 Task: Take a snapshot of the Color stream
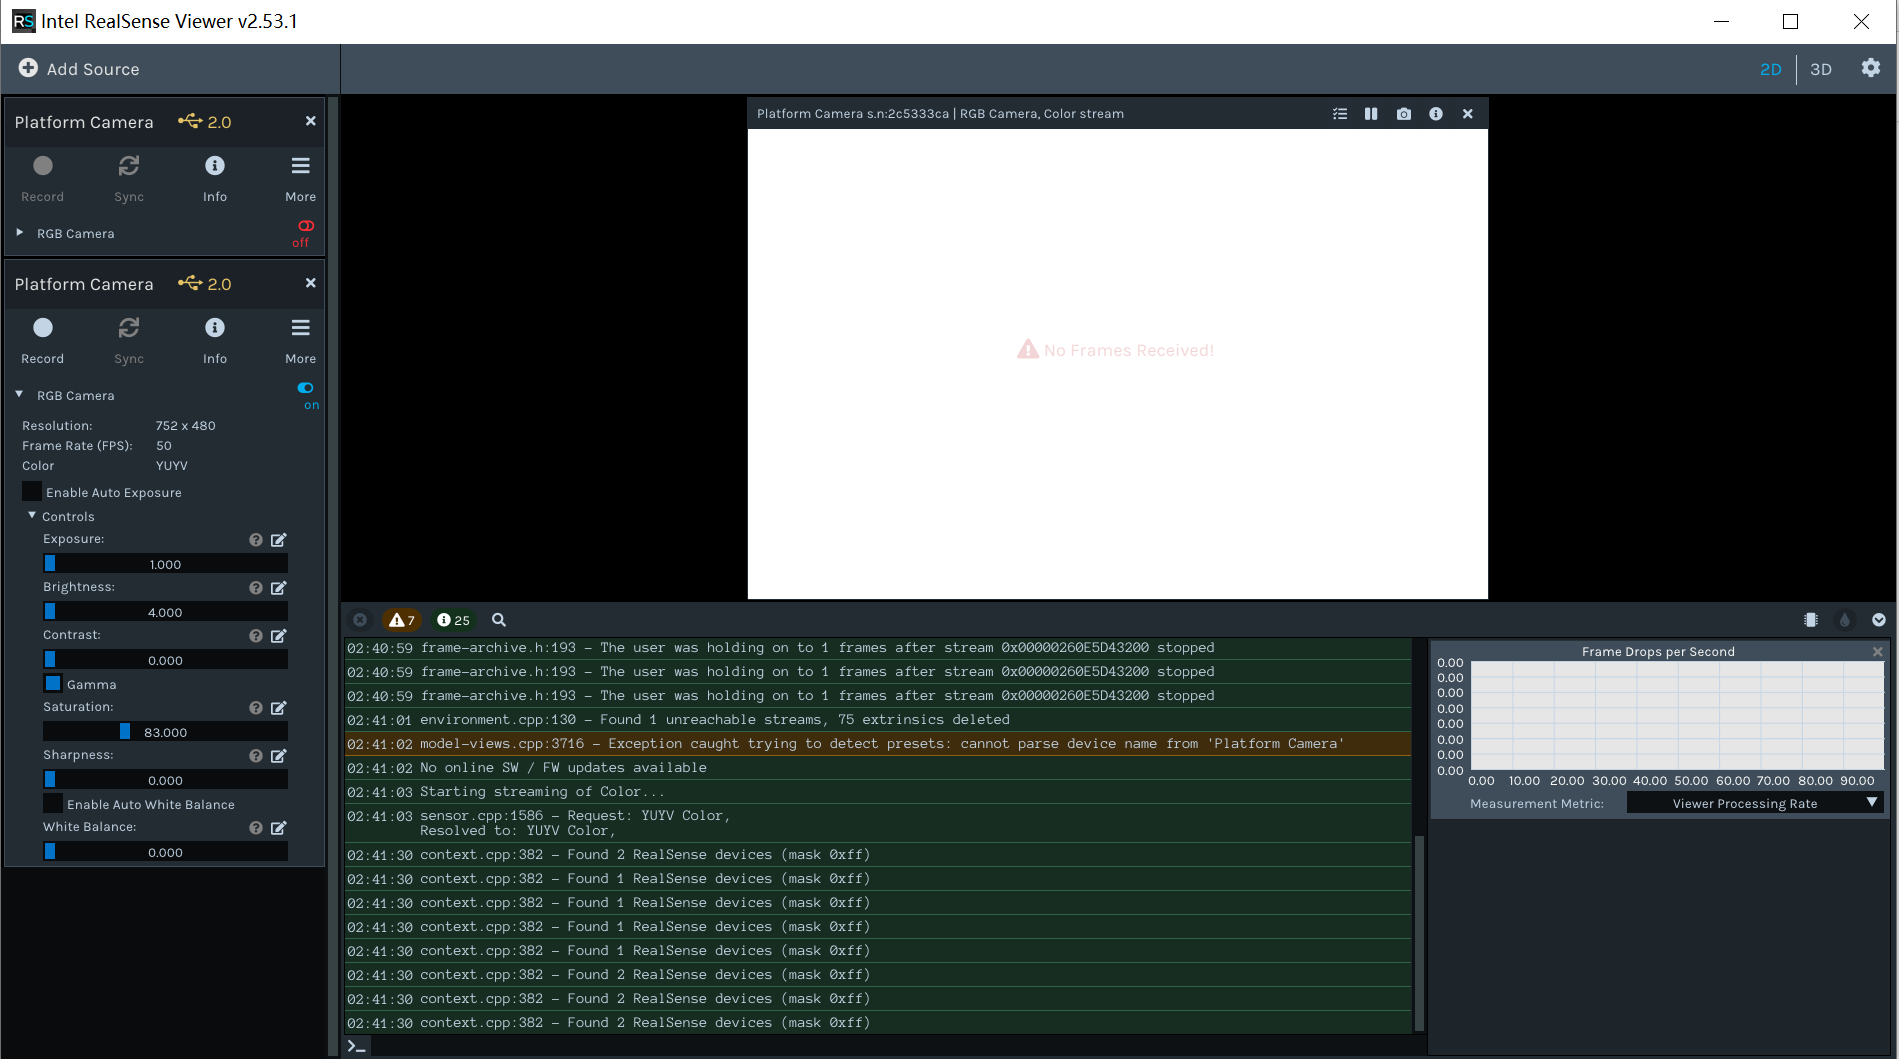(x=1403, y=113)
